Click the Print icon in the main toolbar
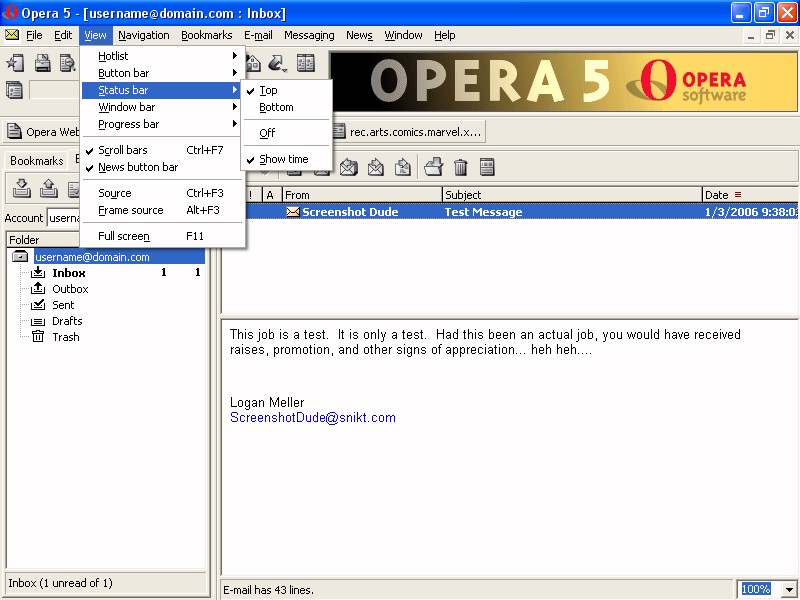Image resolution: width=800 pixels, height=600 pixels. click(42, 63)
